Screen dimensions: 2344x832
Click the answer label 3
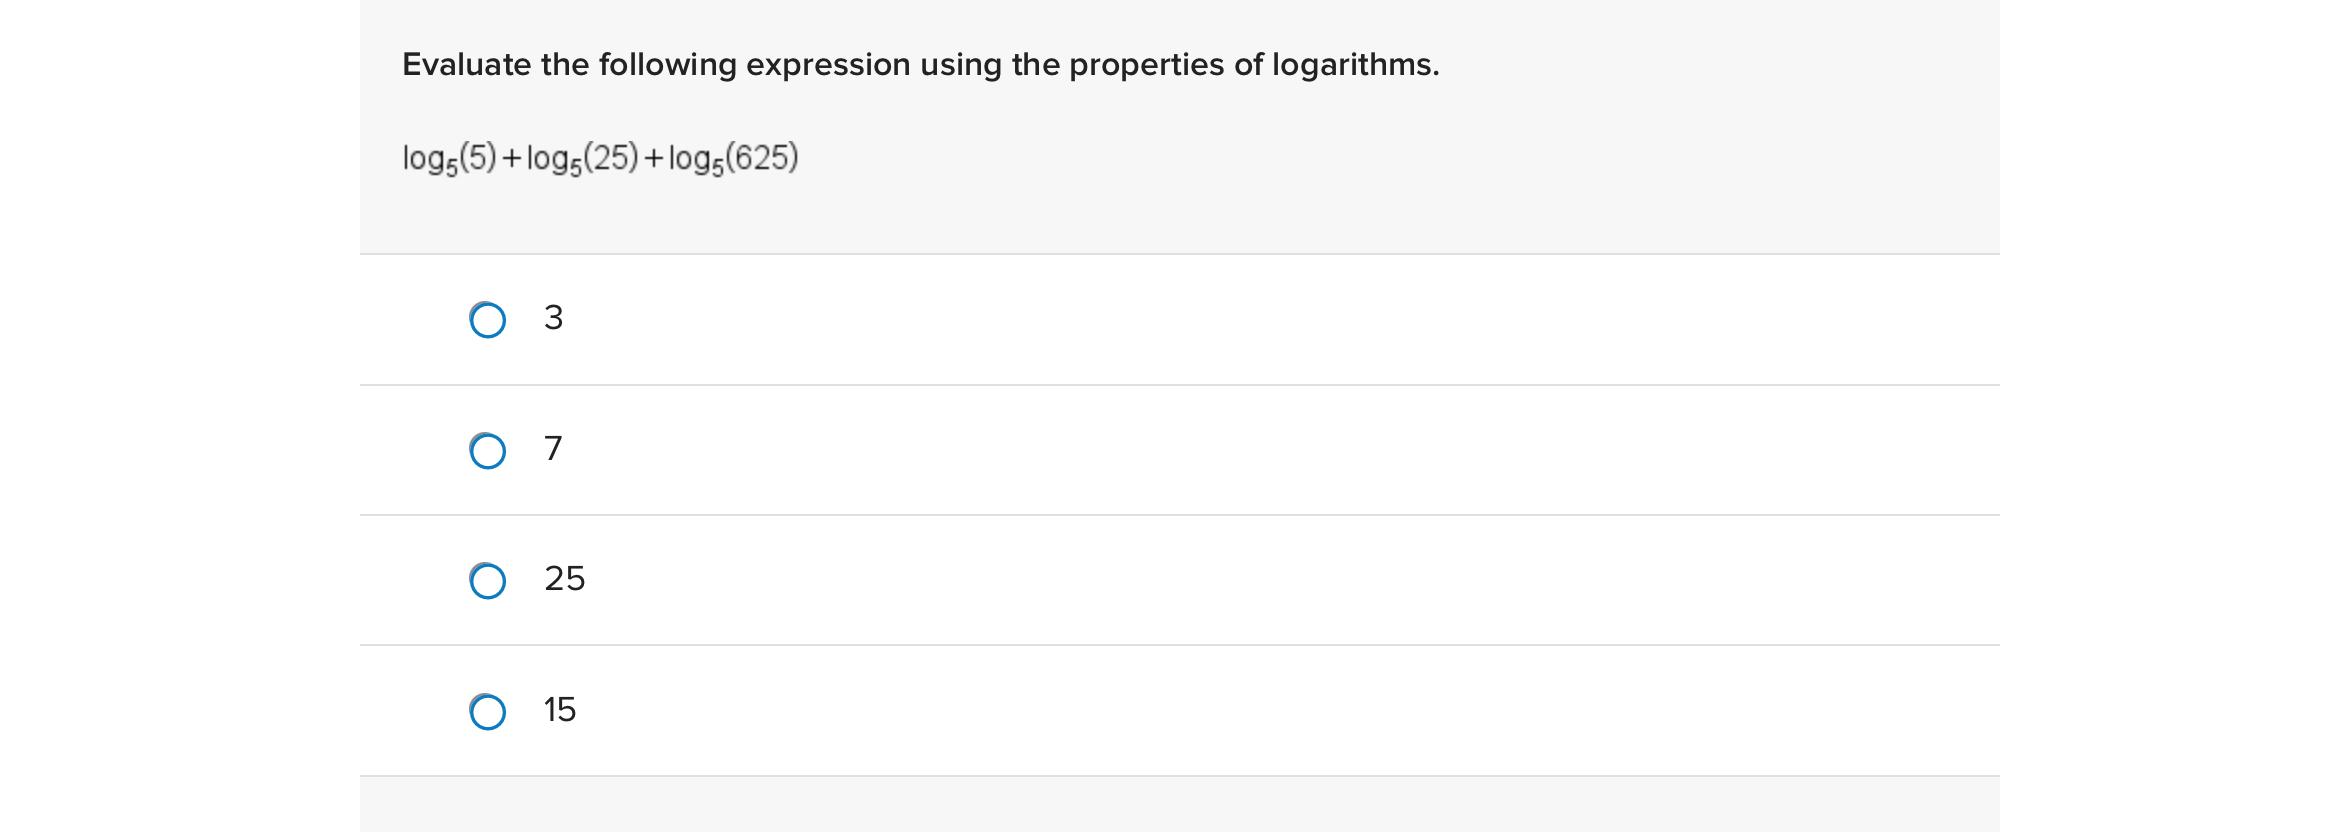point(553,318)
